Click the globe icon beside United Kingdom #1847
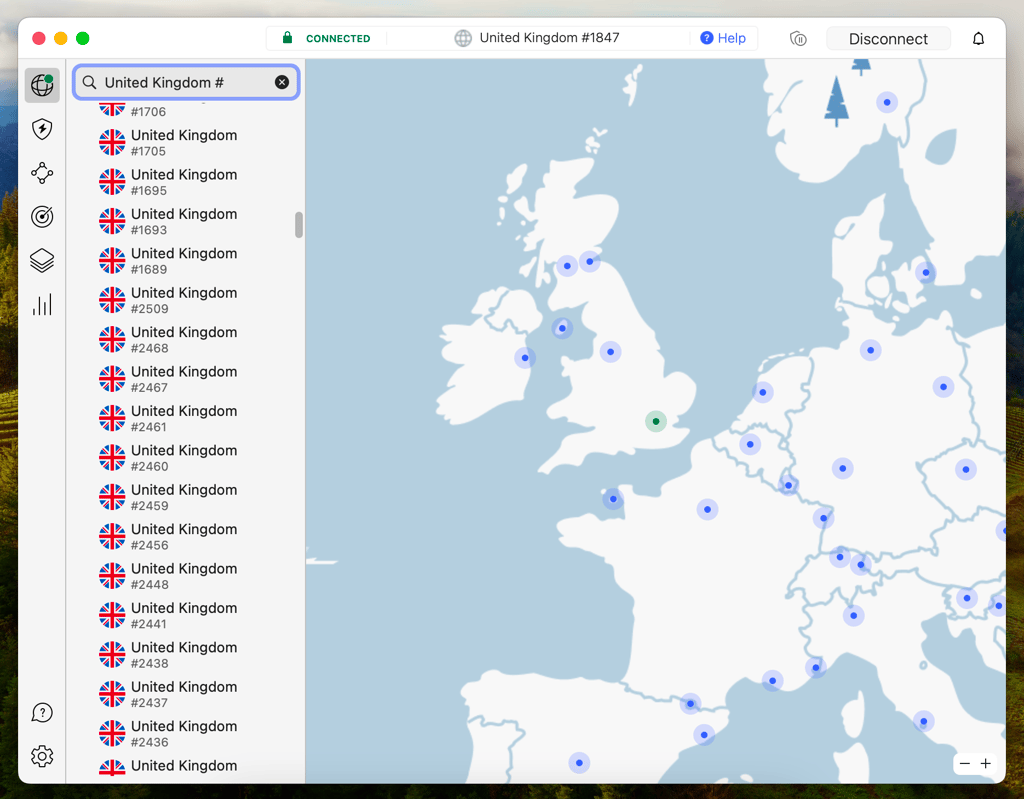The image size is (1024, 799). click(463, 38)
